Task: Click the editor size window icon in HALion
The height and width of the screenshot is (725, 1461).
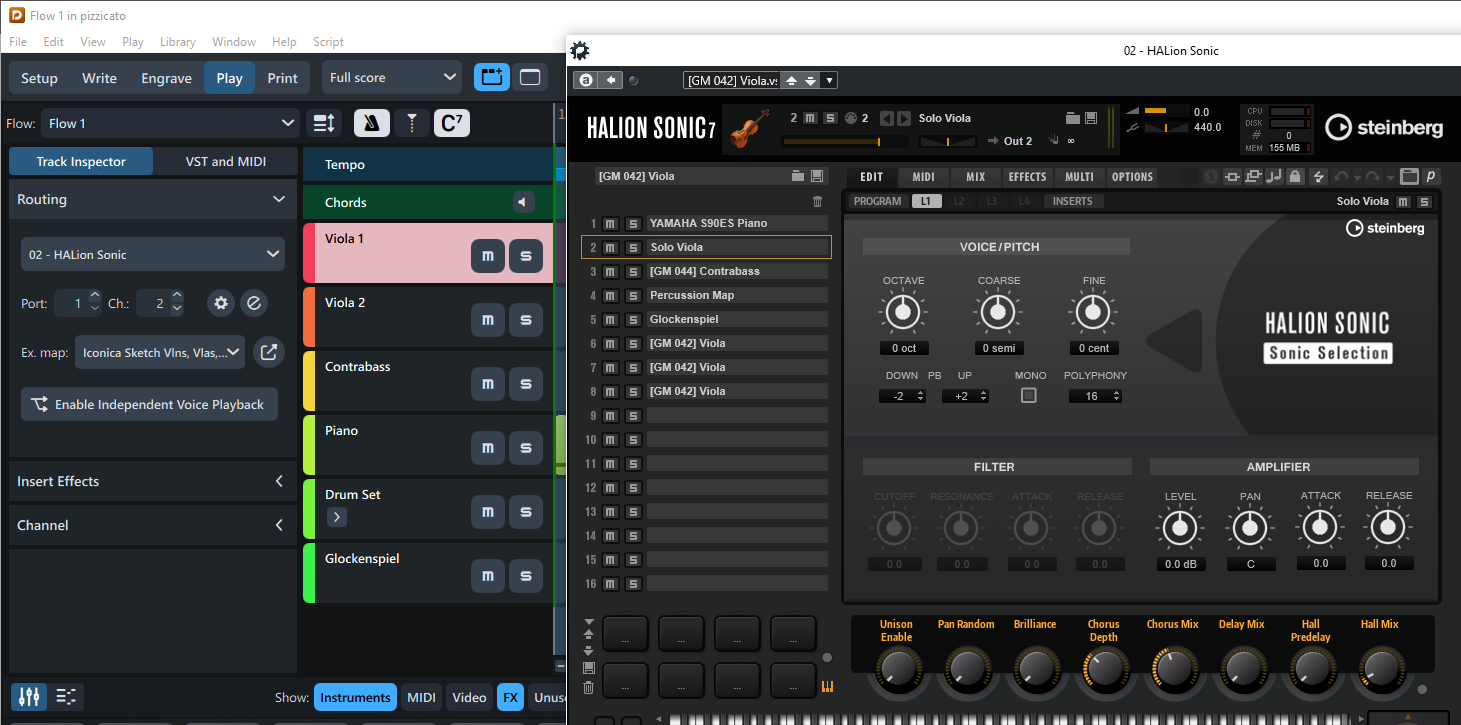Action: coord(1409,177)
